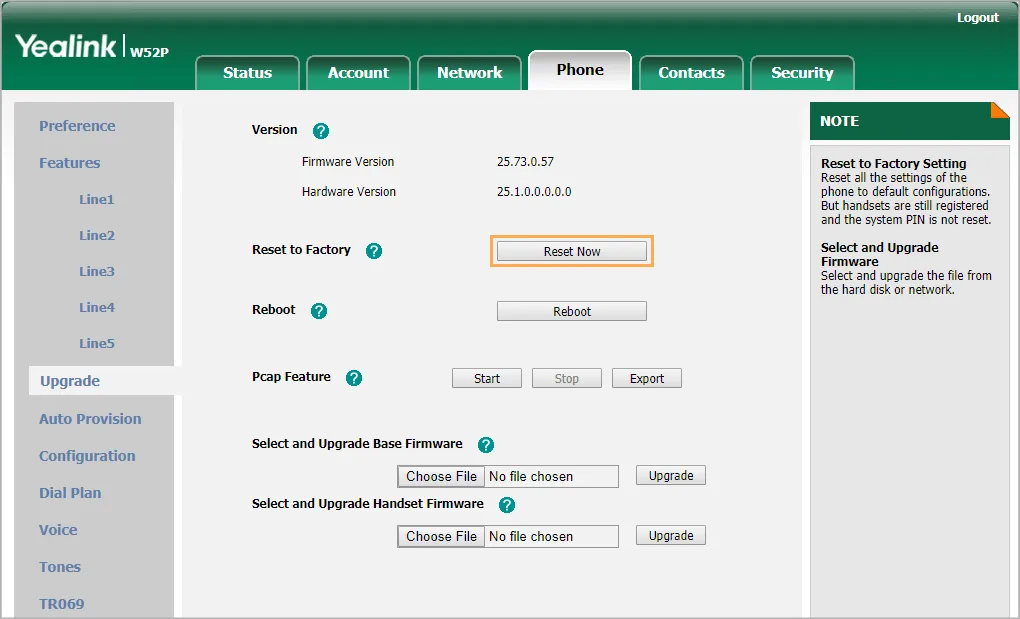Open the Account tab

358,73
